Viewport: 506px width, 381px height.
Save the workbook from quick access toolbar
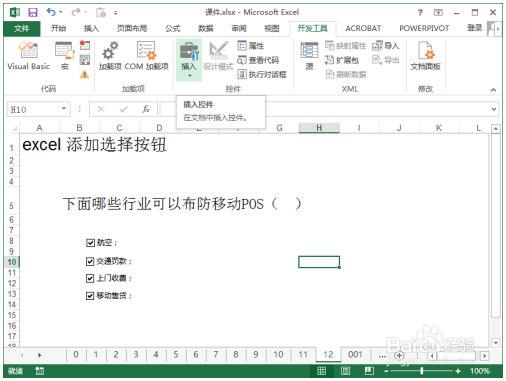pyautogui.click(x=33, y=13)
